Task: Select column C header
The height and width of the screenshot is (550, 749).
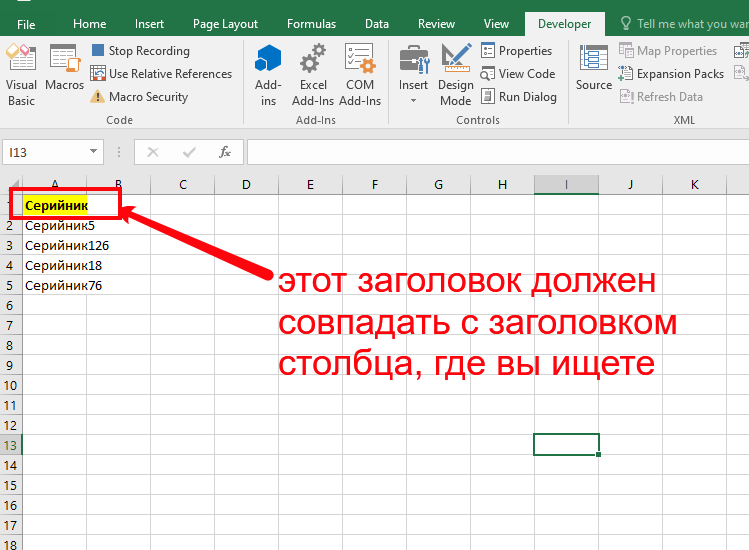Action: (182, 184)
